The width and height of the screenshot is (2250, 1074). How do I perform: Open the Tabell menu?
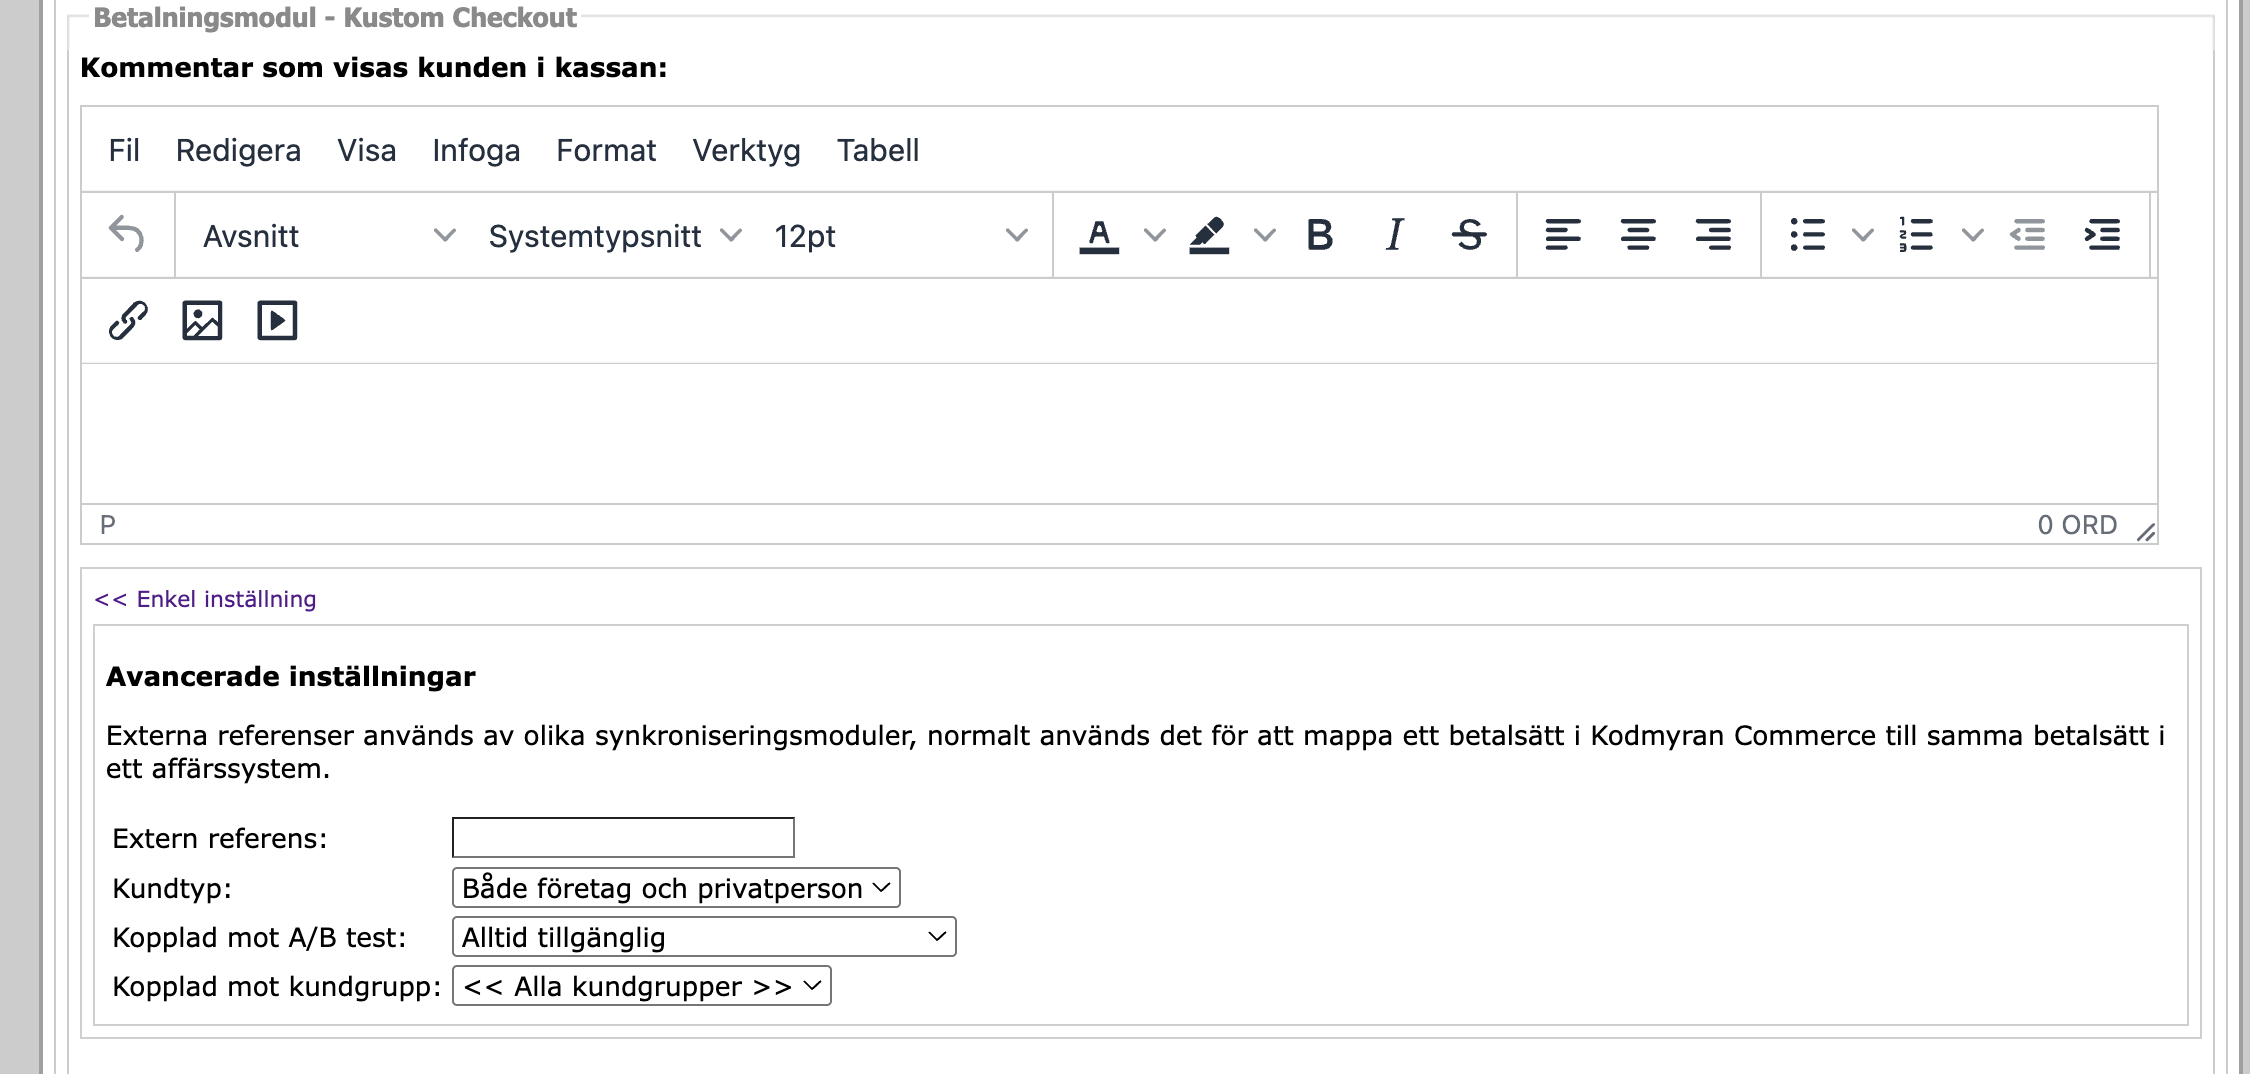(x=877, y=150)
